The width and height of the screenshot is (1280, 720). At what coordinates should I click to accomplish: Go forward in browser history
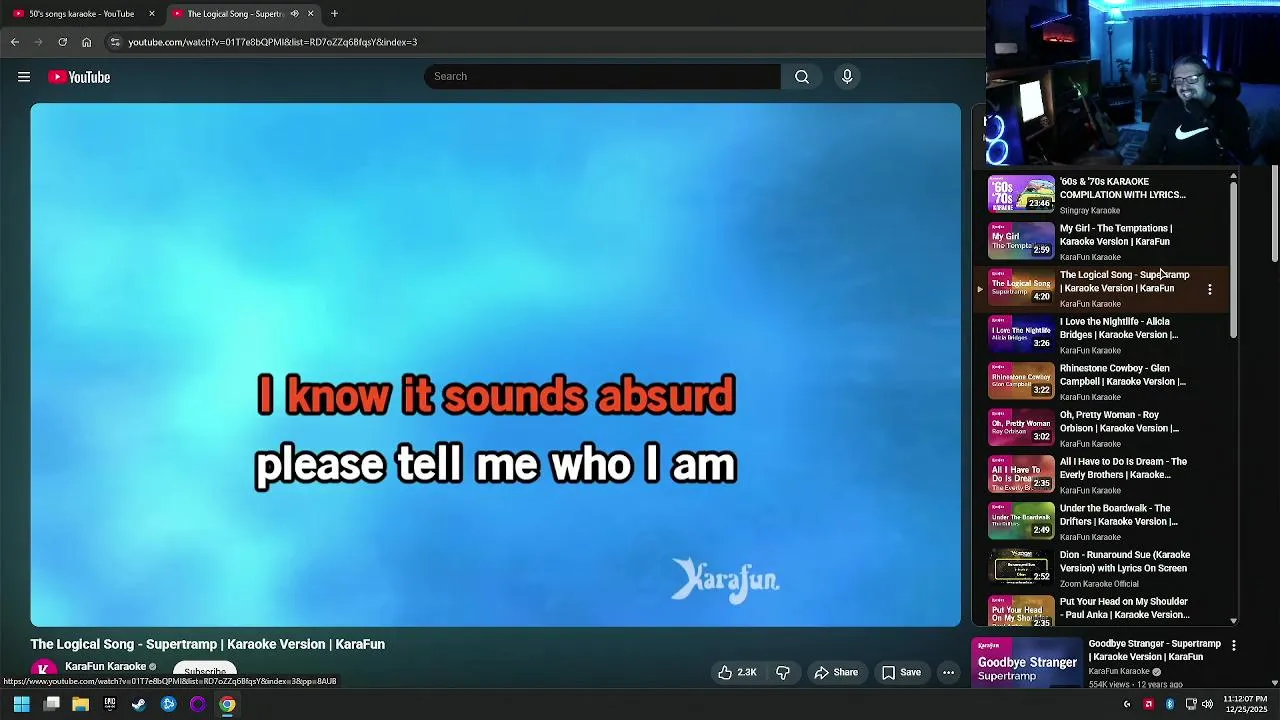[38, 42]
